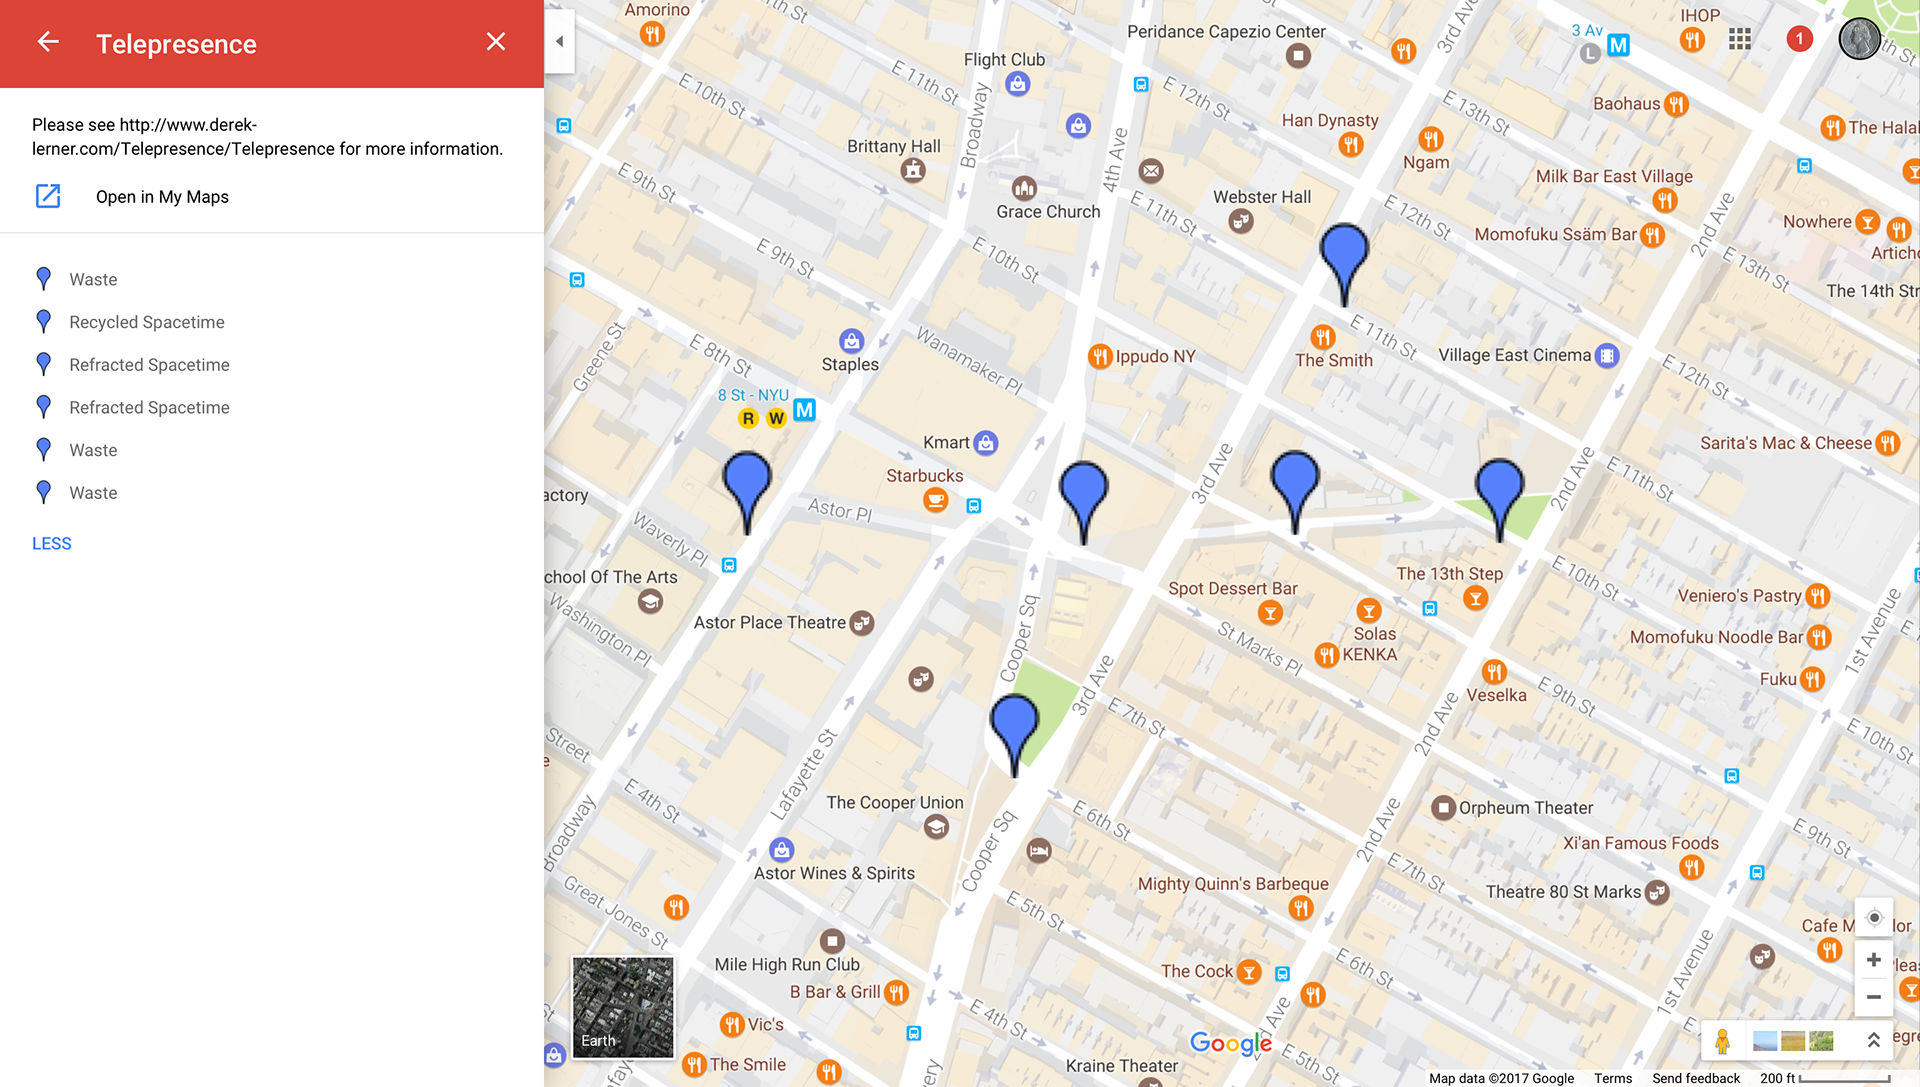
Task: Select The Cooper Union school icon
Action: pyautogui.click(x=936, y=827)
